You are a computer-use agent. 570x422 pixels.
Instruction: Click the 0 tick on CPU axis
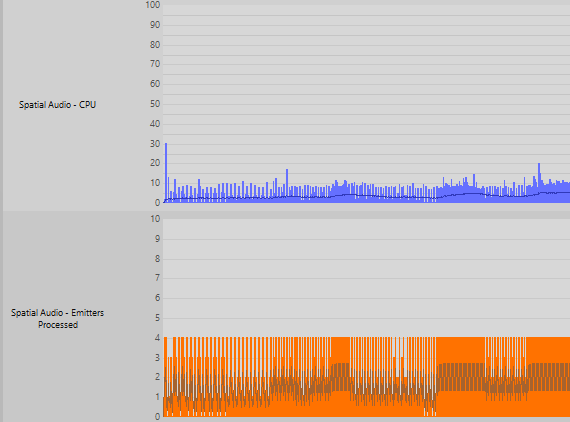tap(157, 203)
